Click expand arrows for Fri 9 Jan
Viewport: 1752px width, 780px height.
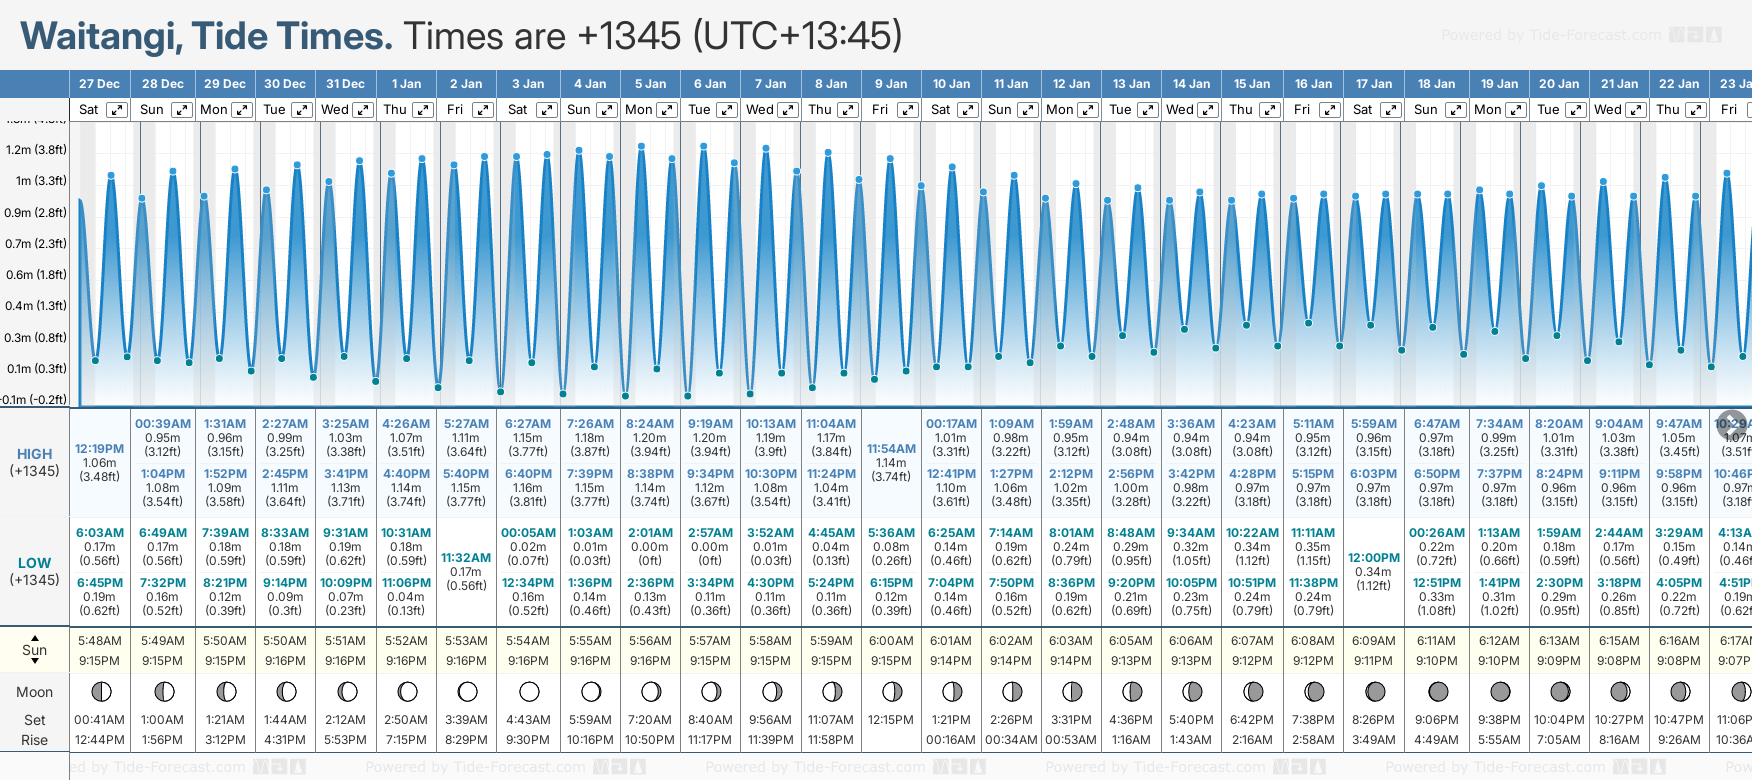908,110
